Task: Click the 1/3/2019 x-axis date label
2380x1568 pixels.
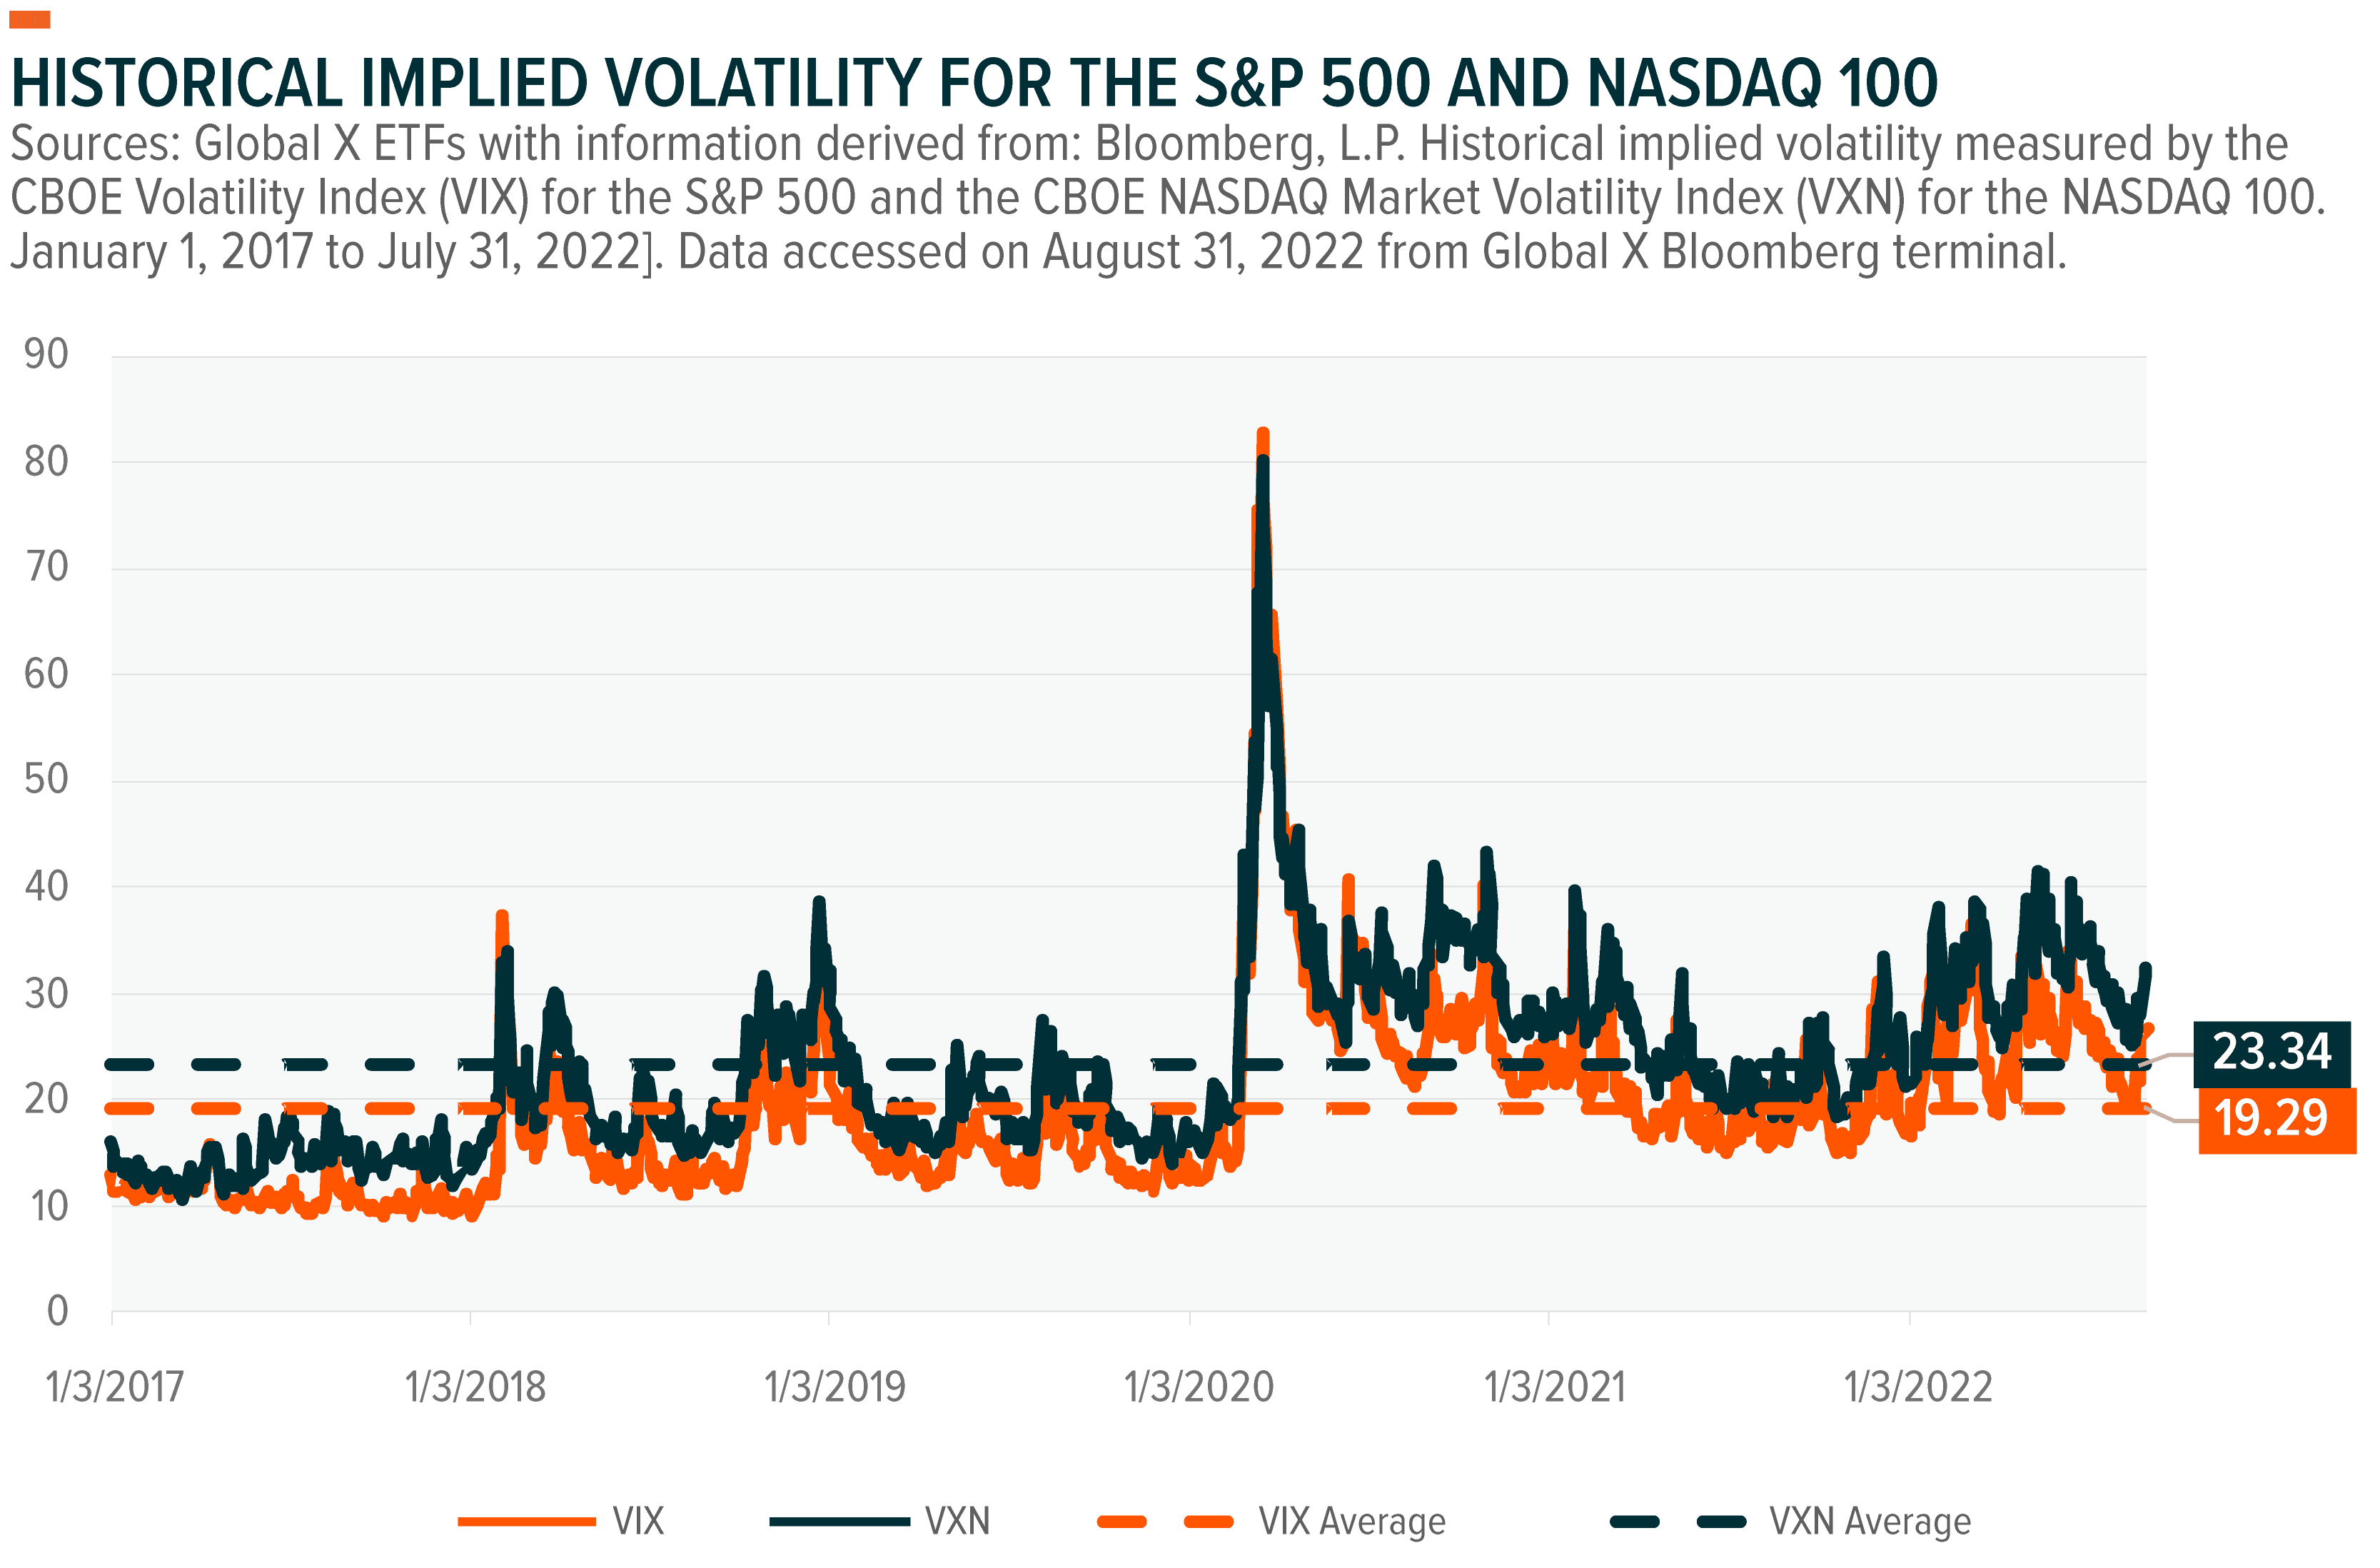Action: (835, 1387)
